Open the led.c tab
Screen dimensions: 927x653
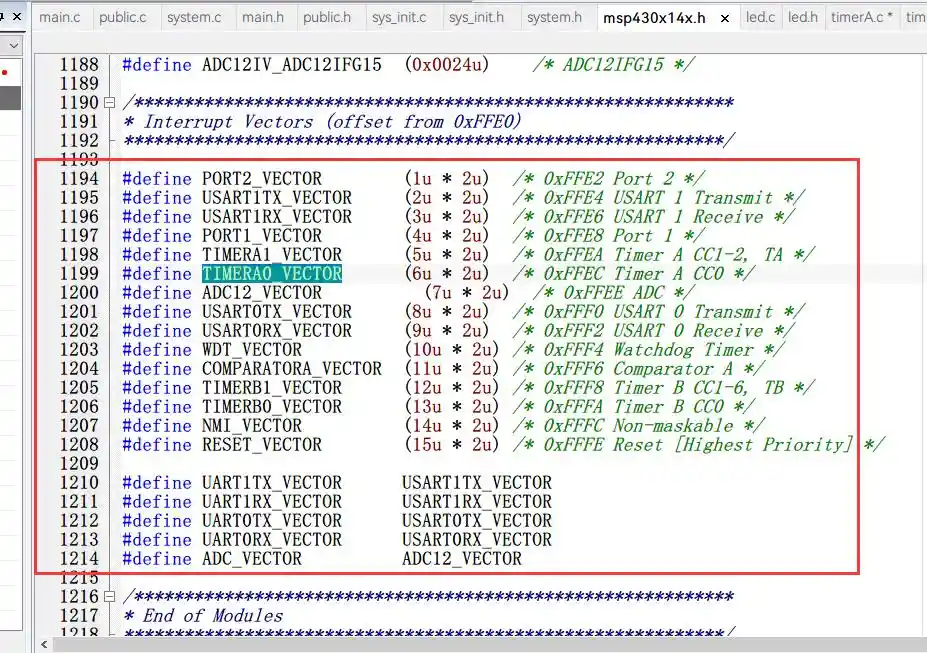click(x=760, y=18)
